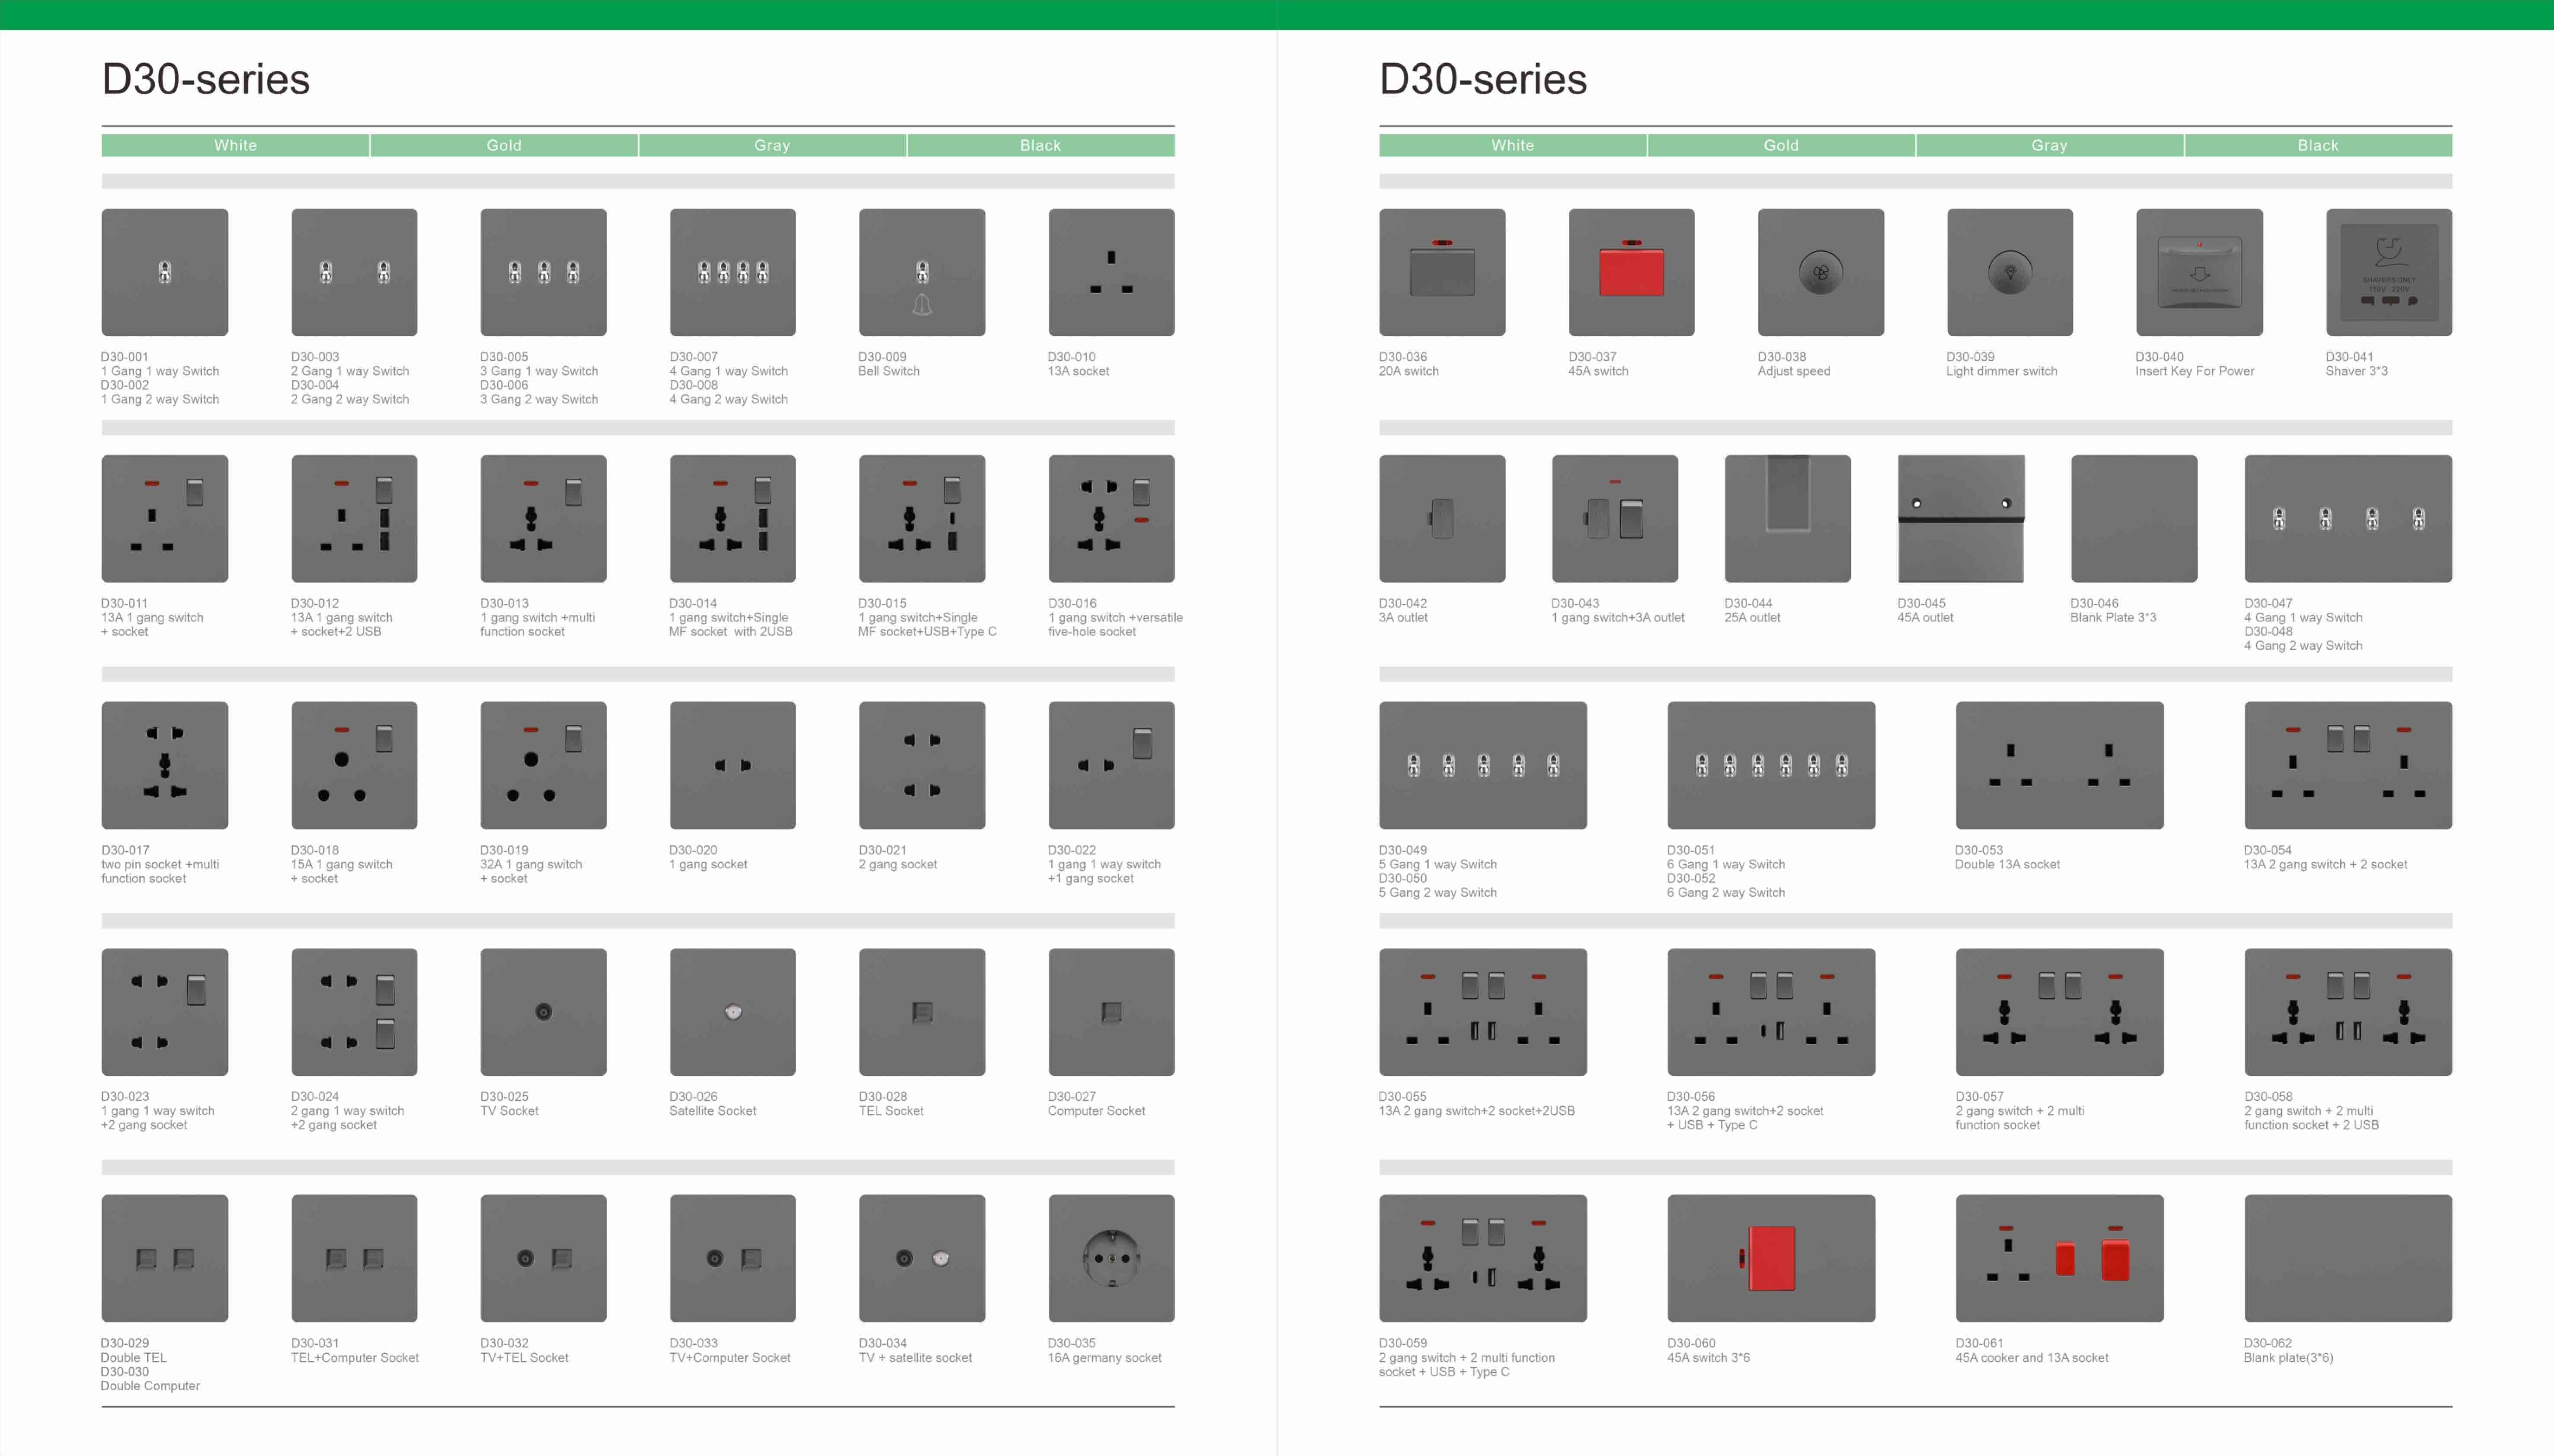Screen dimensions: 2554x1456
Task: Select the D30-049 five gang switch image
Action: click(1483, 765)
